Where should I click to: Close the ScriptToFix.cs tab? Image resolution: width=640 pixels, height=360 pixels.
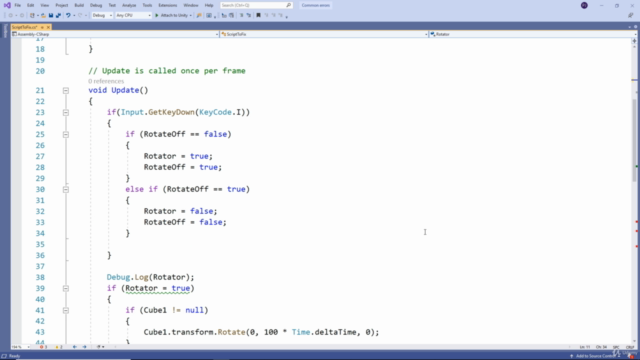click(x=48, y=27)
